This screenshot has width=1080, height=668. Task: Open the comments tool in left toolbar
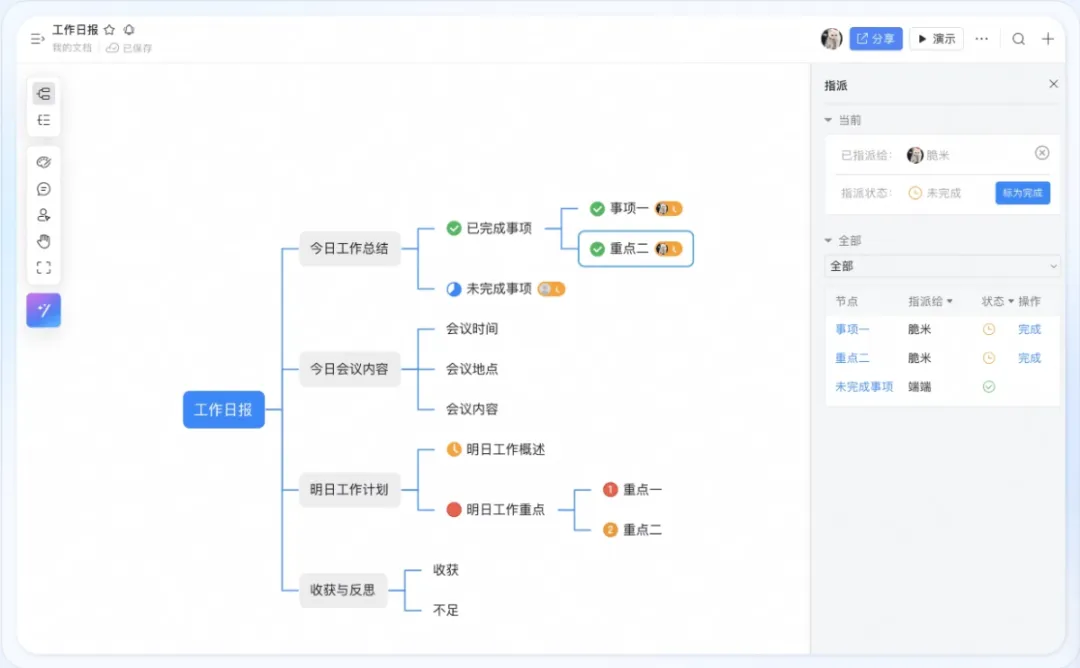[43, 189]
